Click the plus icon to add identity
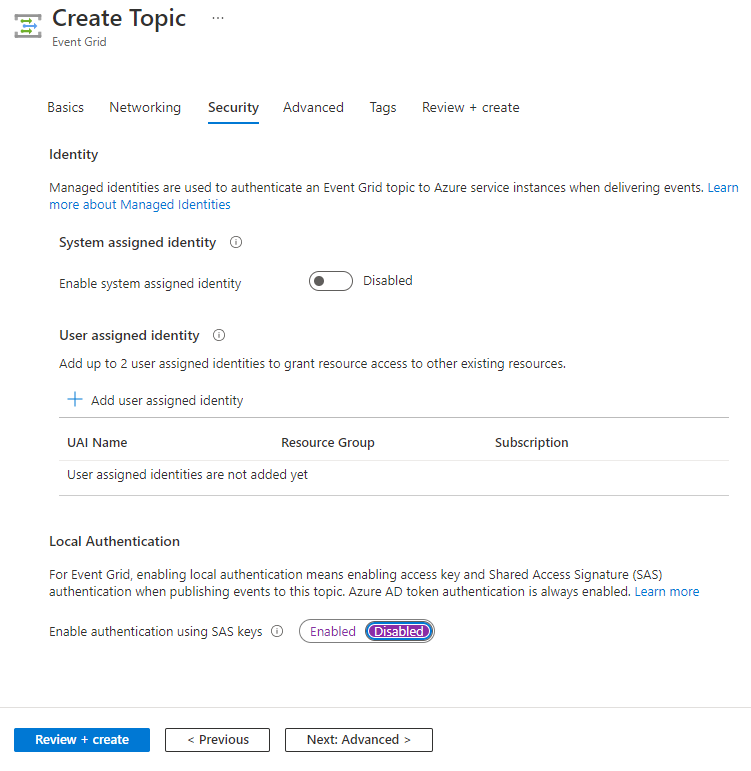This screenshot has width=751, height=771. [75, 400]
